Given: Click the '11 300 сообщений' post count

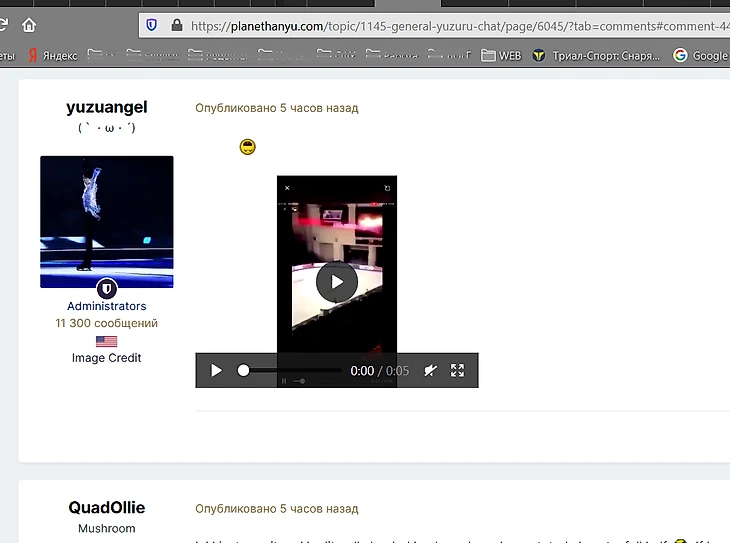Looking at the screenshot, I should [107, 323].
